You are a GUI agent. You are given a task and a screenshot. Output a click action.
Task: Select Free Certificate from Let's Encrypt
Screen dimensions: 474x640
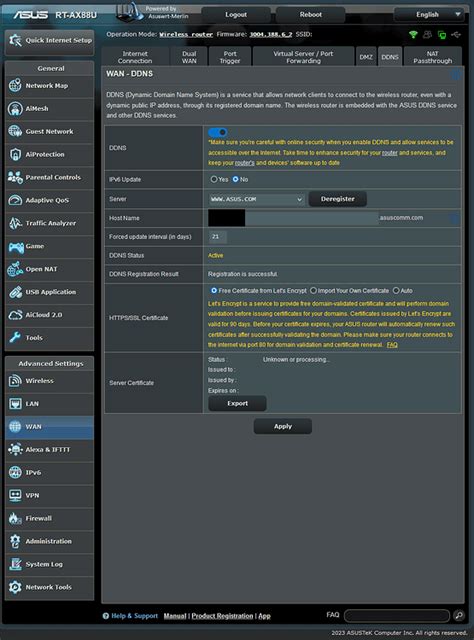[x=214, y=291]
